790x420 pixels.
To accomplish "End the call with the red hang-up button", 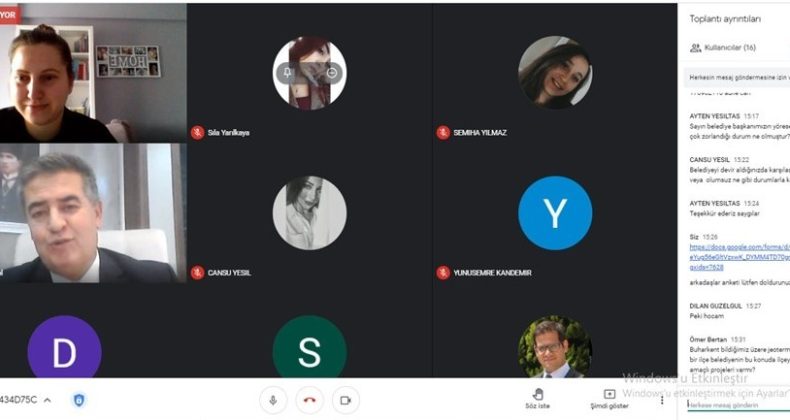I will pyautogui.click(x=309, y=400).
